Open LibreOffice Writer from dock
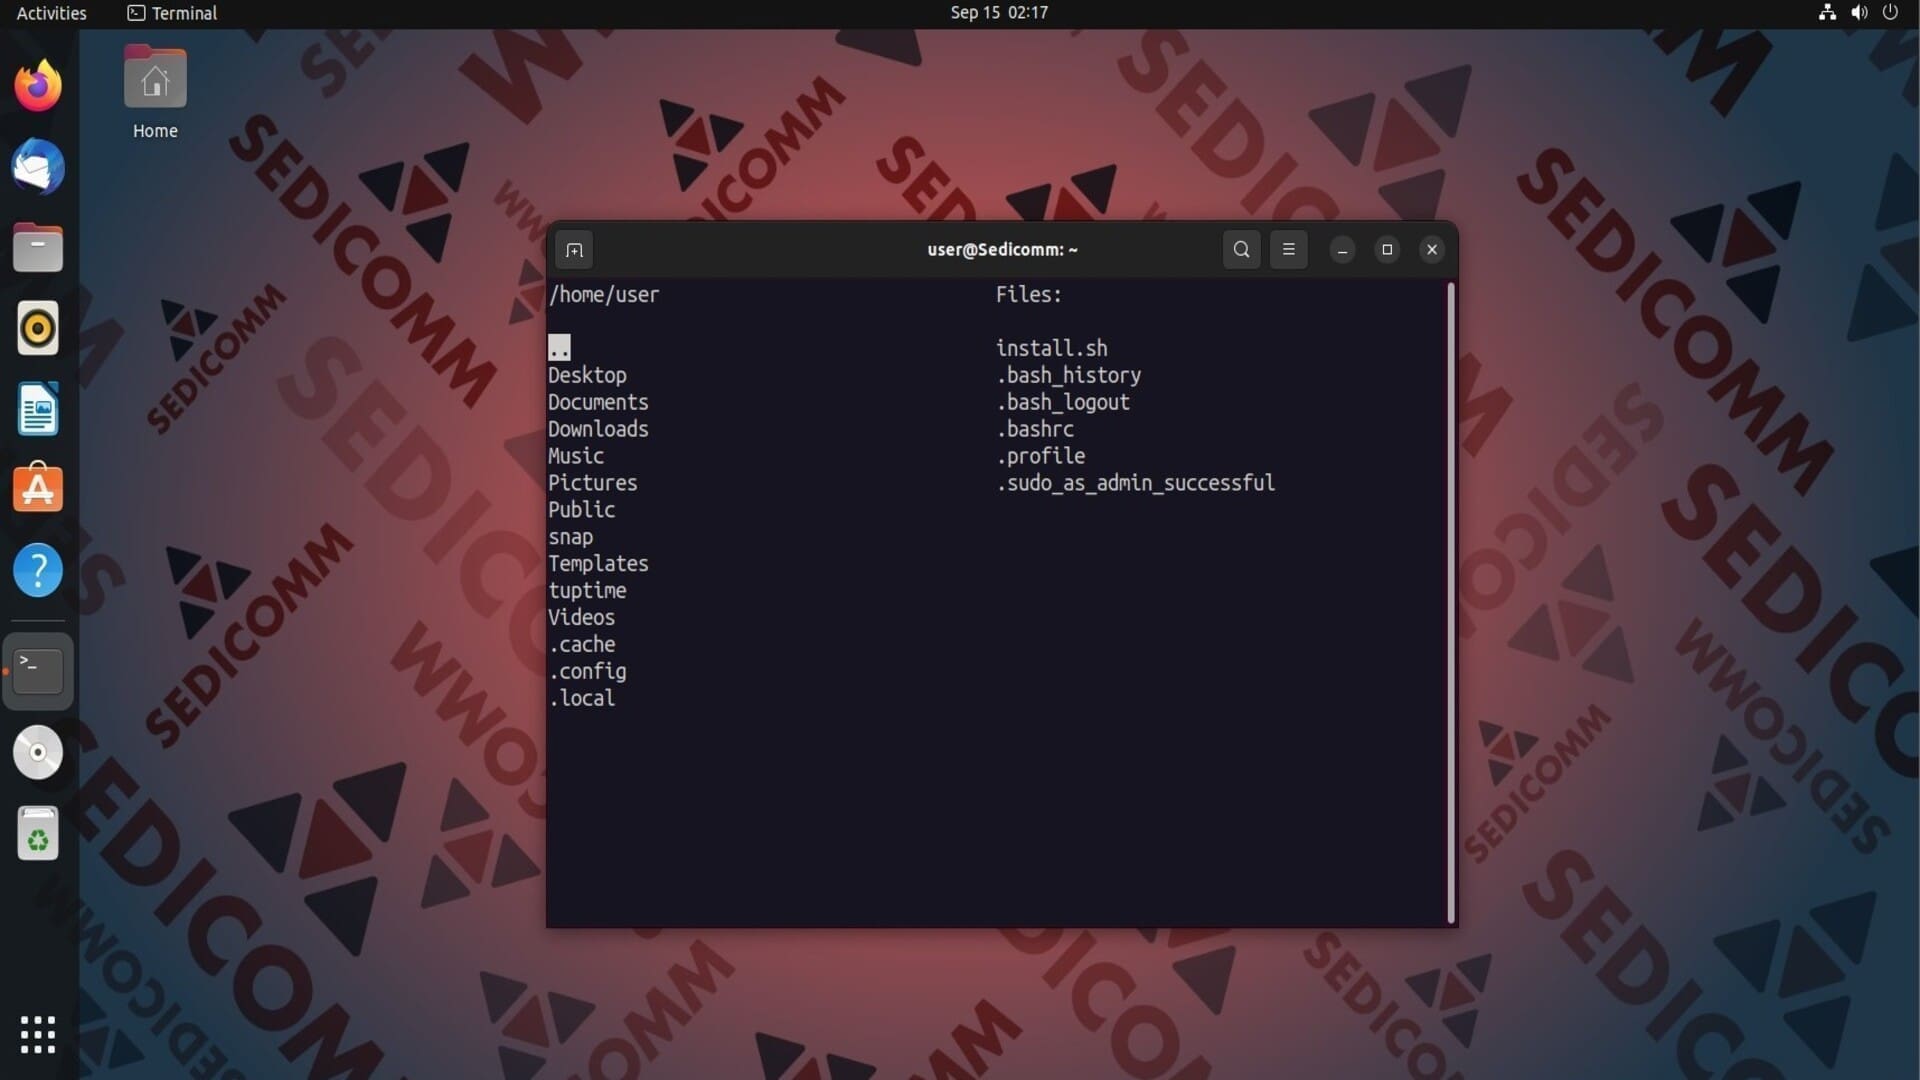Viewport: 1920px width, 1080px height. click(38, 409)
